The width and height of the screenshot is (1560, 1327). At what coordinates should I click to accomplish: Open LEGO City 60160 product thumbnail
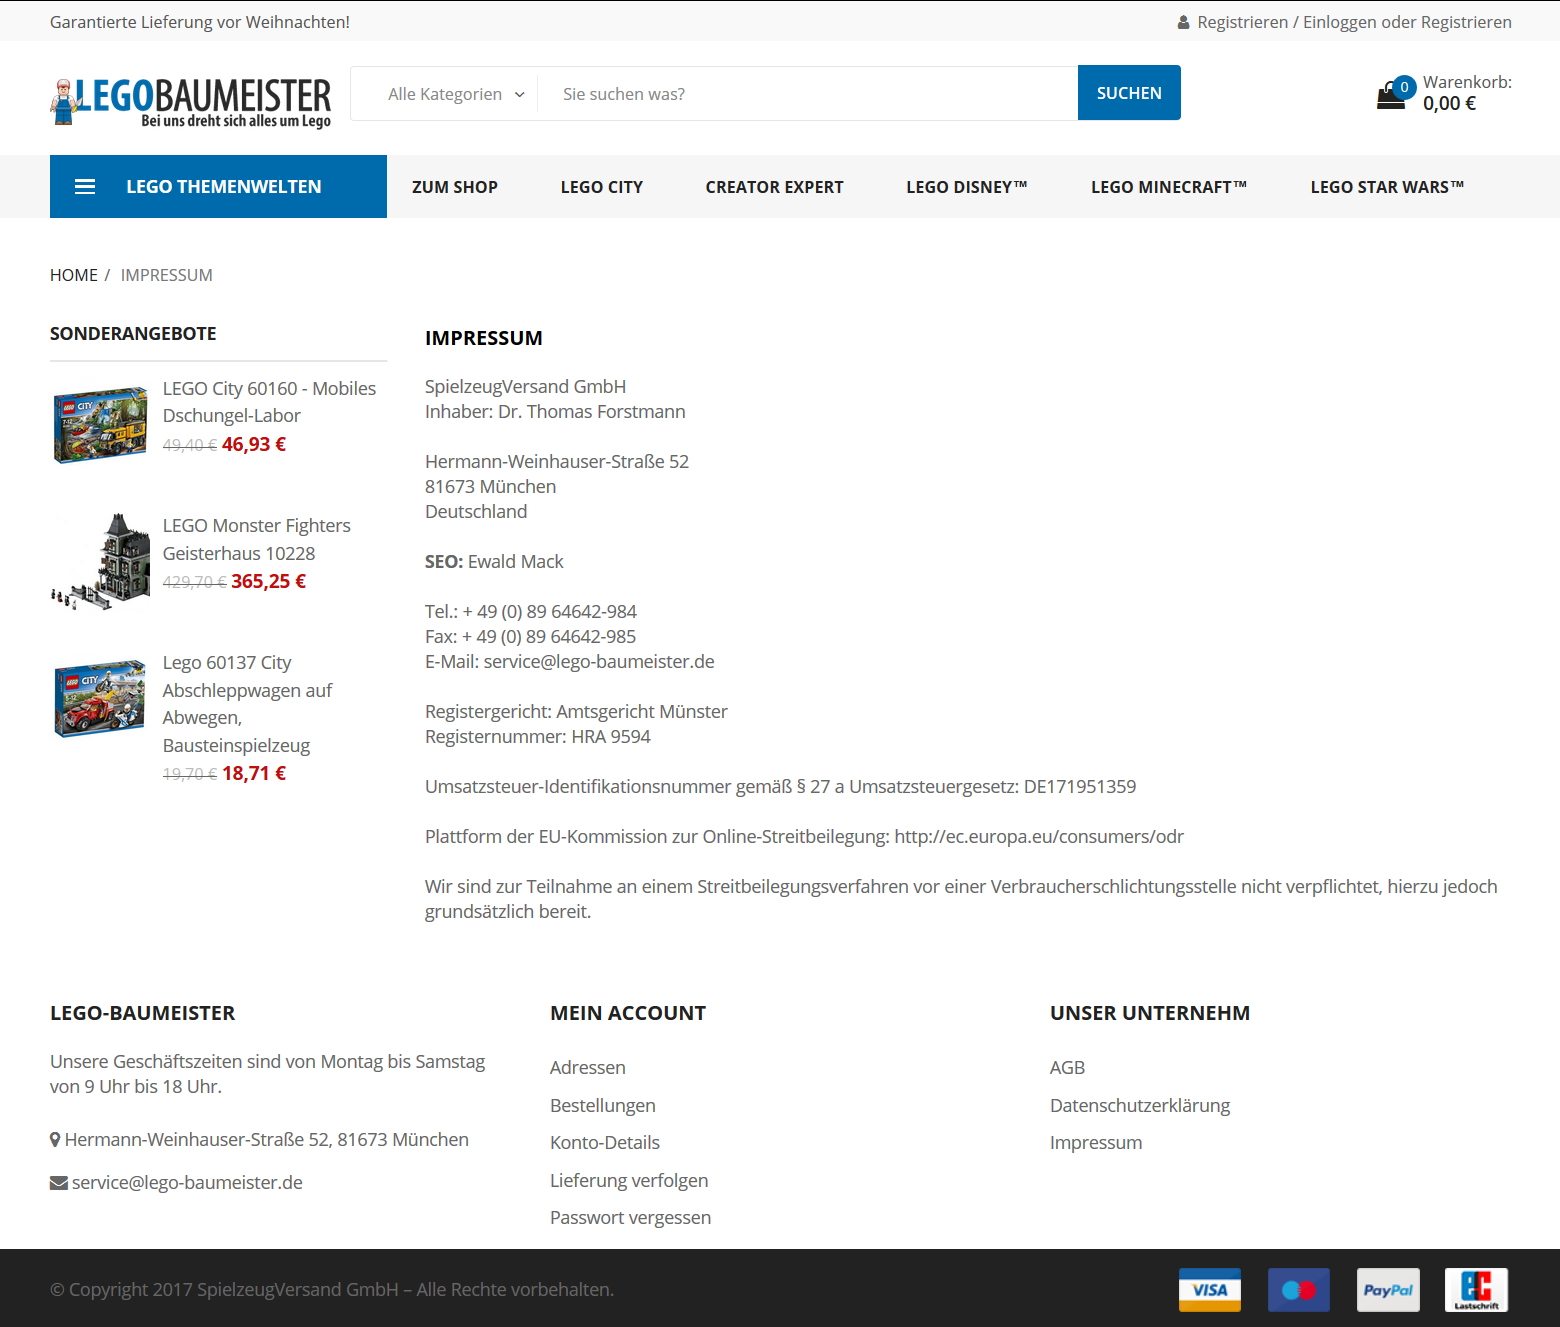point(100,425)
